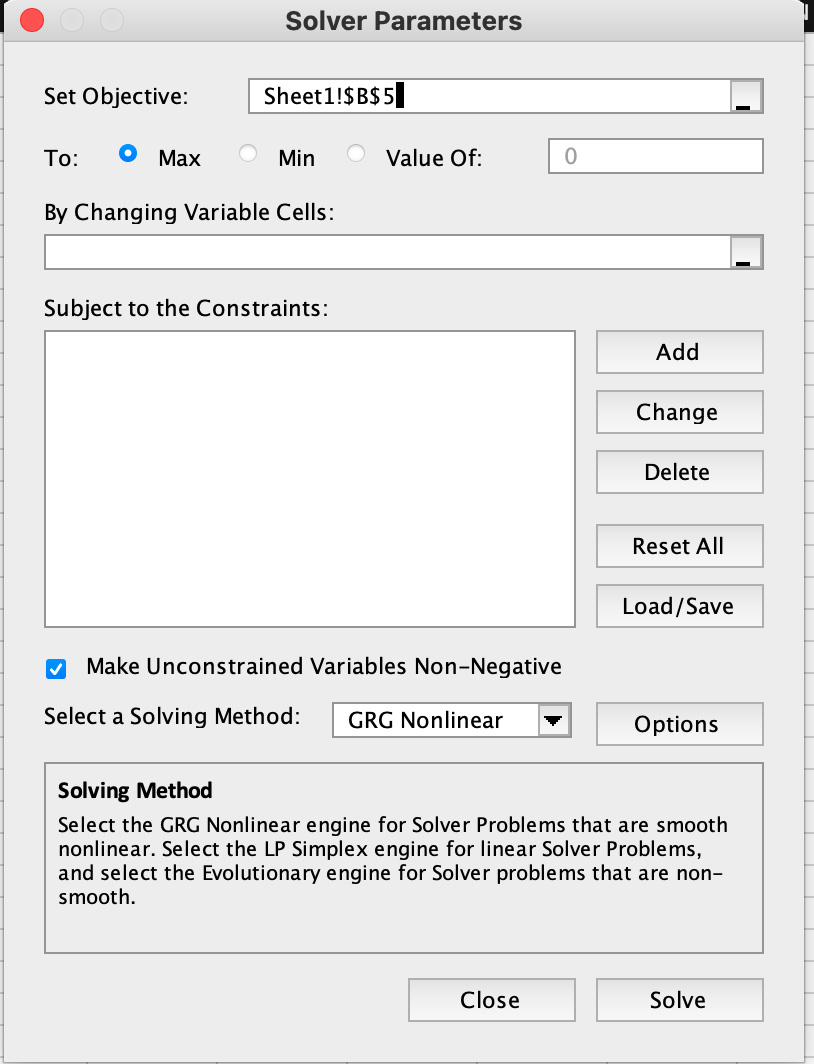Close the window with the red button
Screen dimensions: 814x1064
point(31,20)
